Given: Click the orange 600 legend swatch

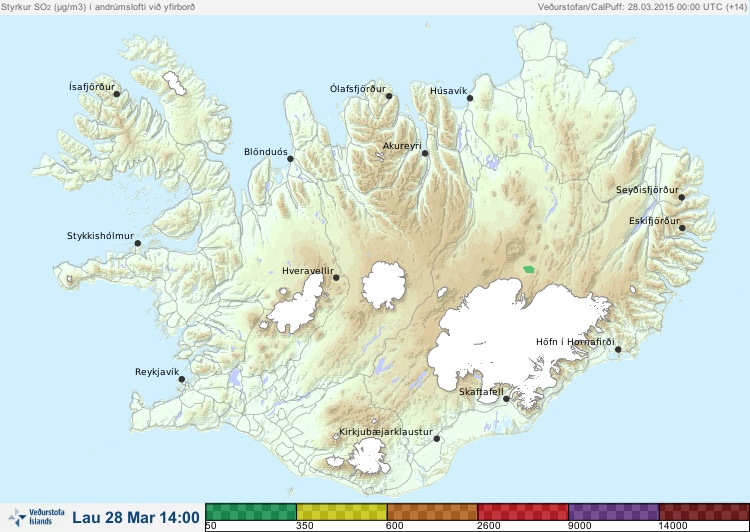Looking at the screenshot, I should tap(432, 512).
